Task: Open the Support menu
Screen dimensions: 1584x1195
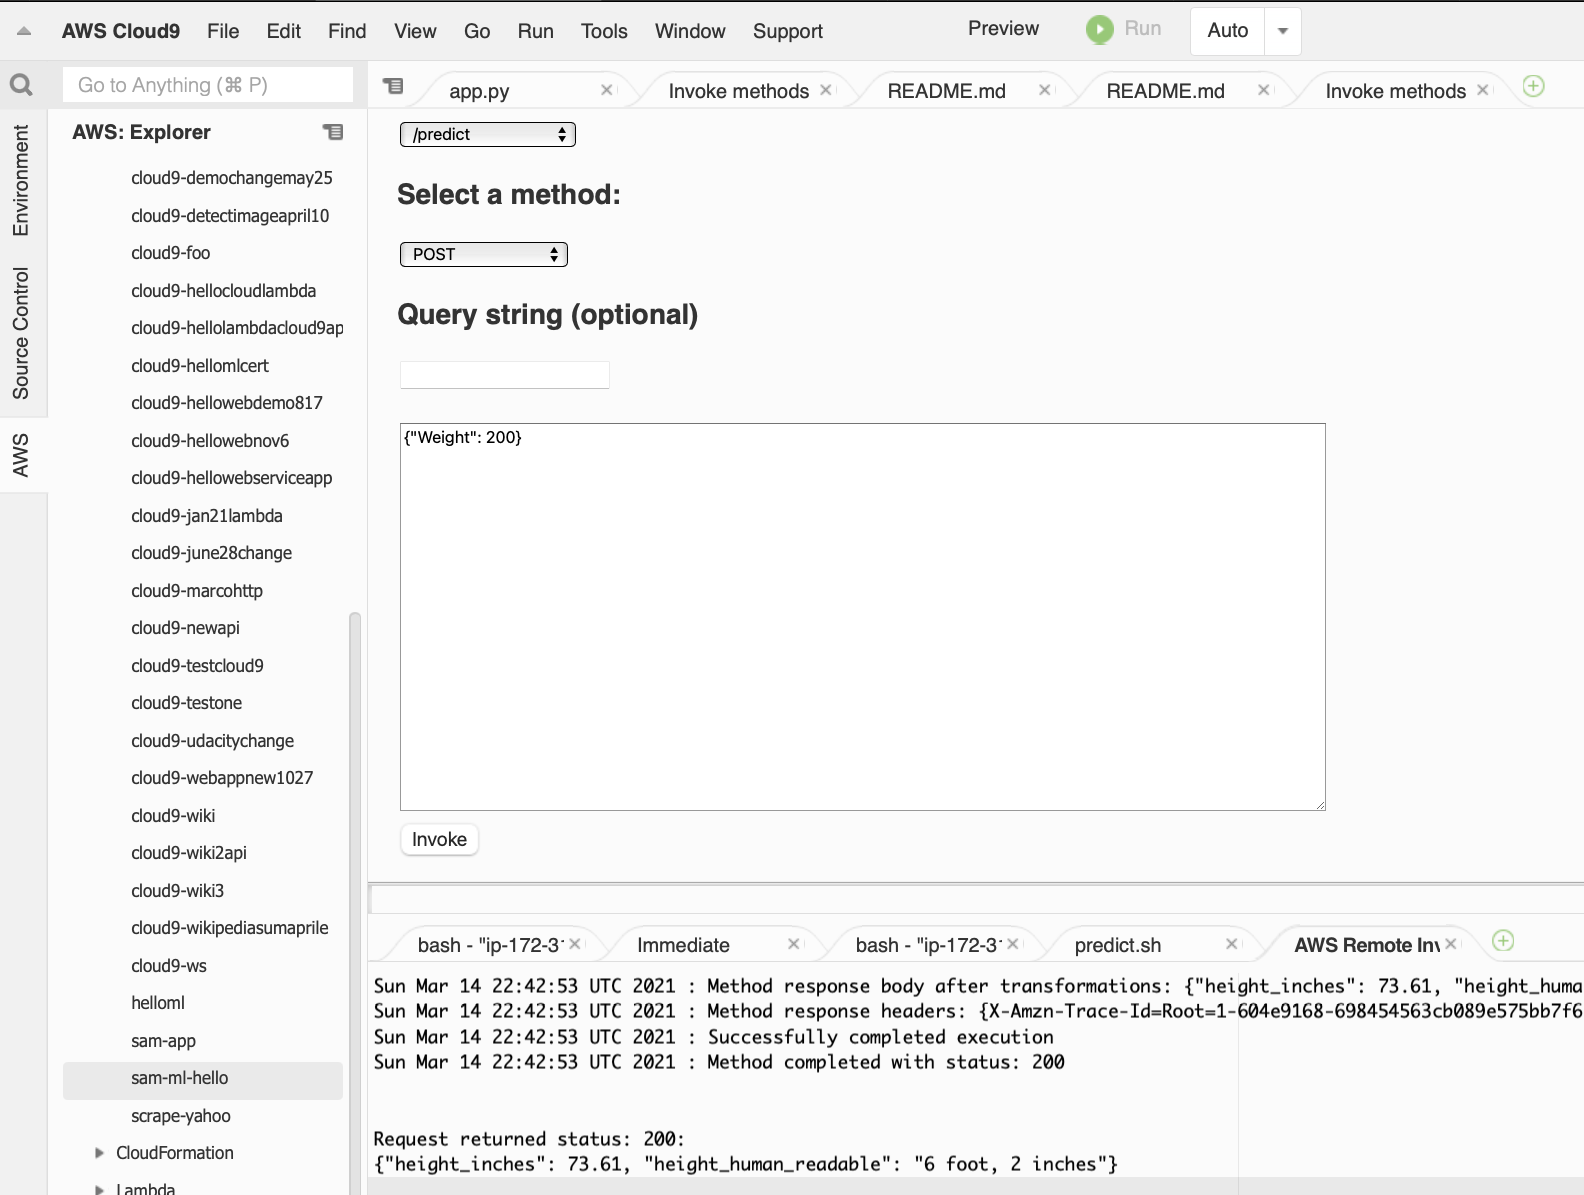Action: point(788,31)
